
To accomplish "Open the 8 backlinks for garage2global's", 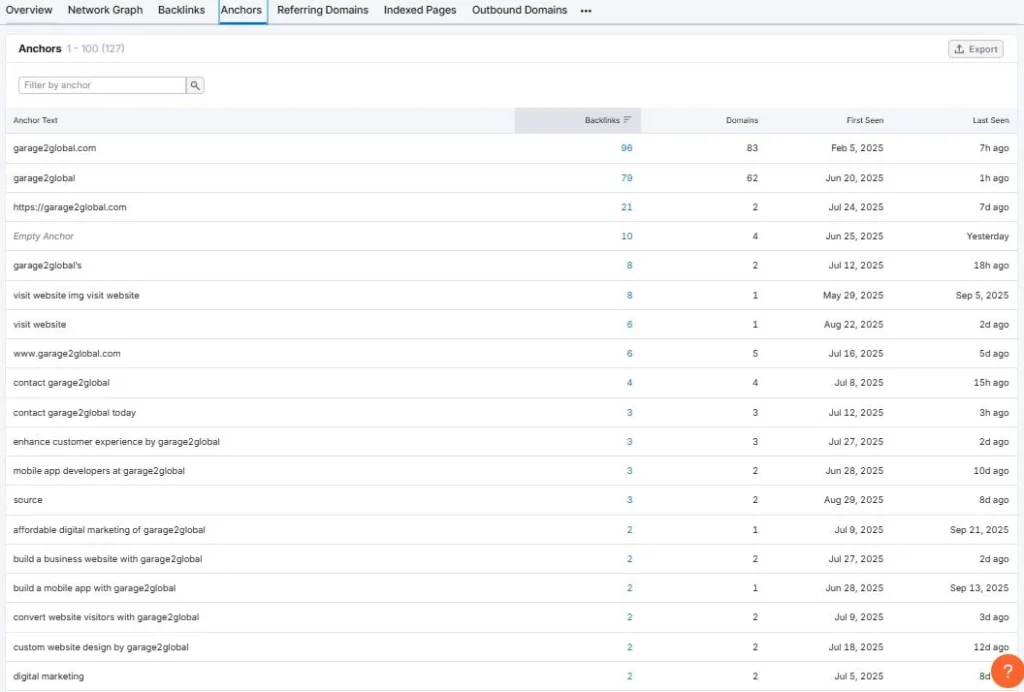I will (630, 265).
